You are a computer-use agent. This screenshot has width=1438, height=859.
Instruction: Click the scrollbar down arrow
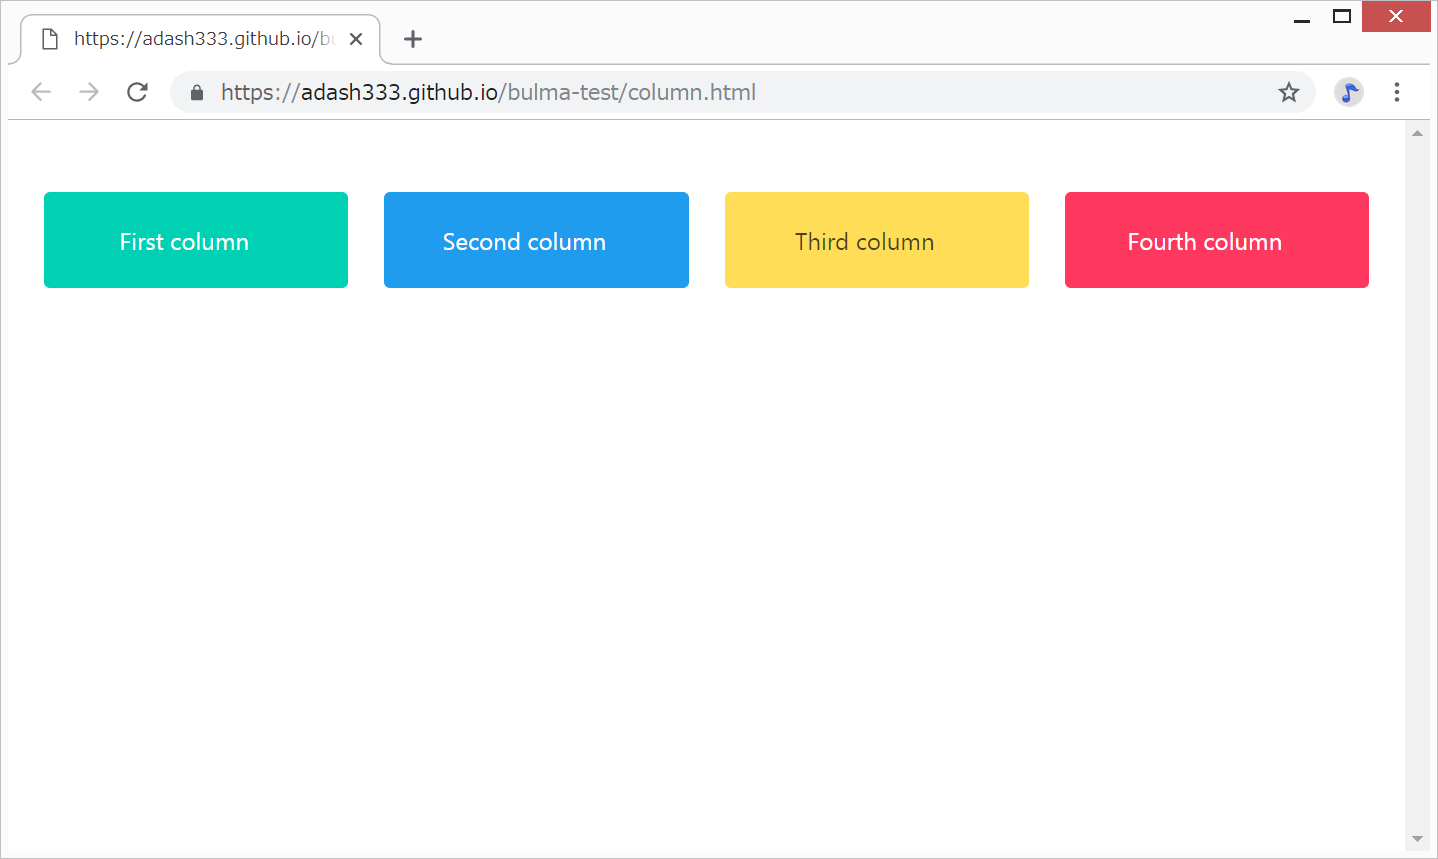pos(1416,839)
